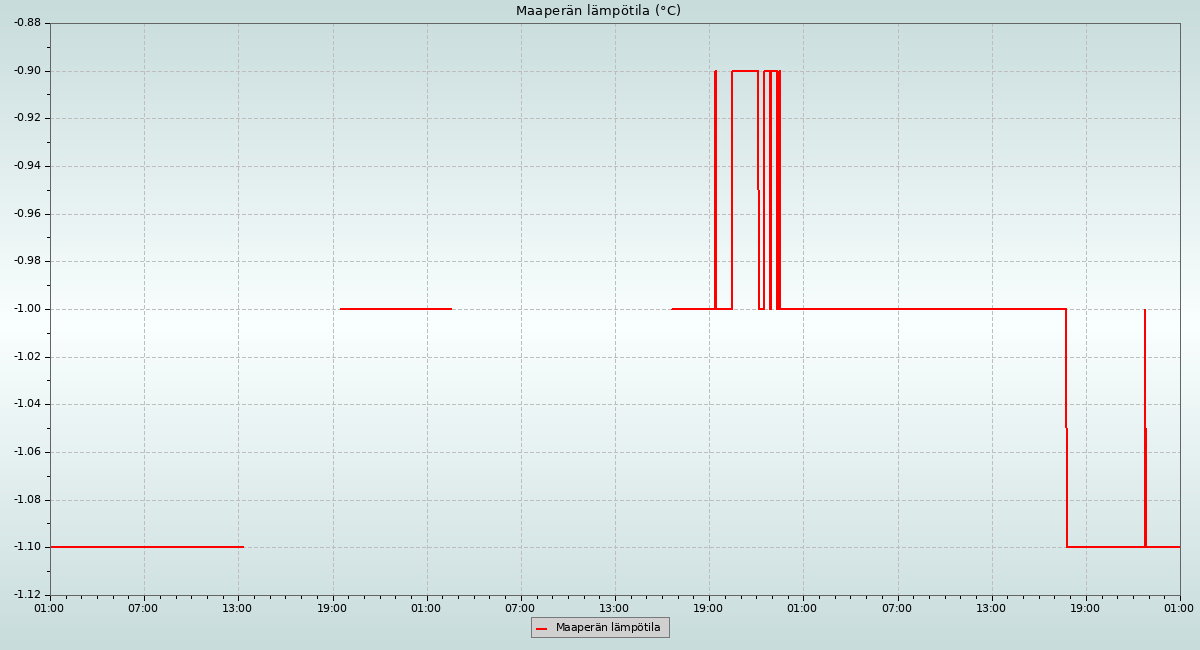Click the chart title Maaperän lämpötila (°C)
Screen dimensions: 1200x650
pos(598,11)
